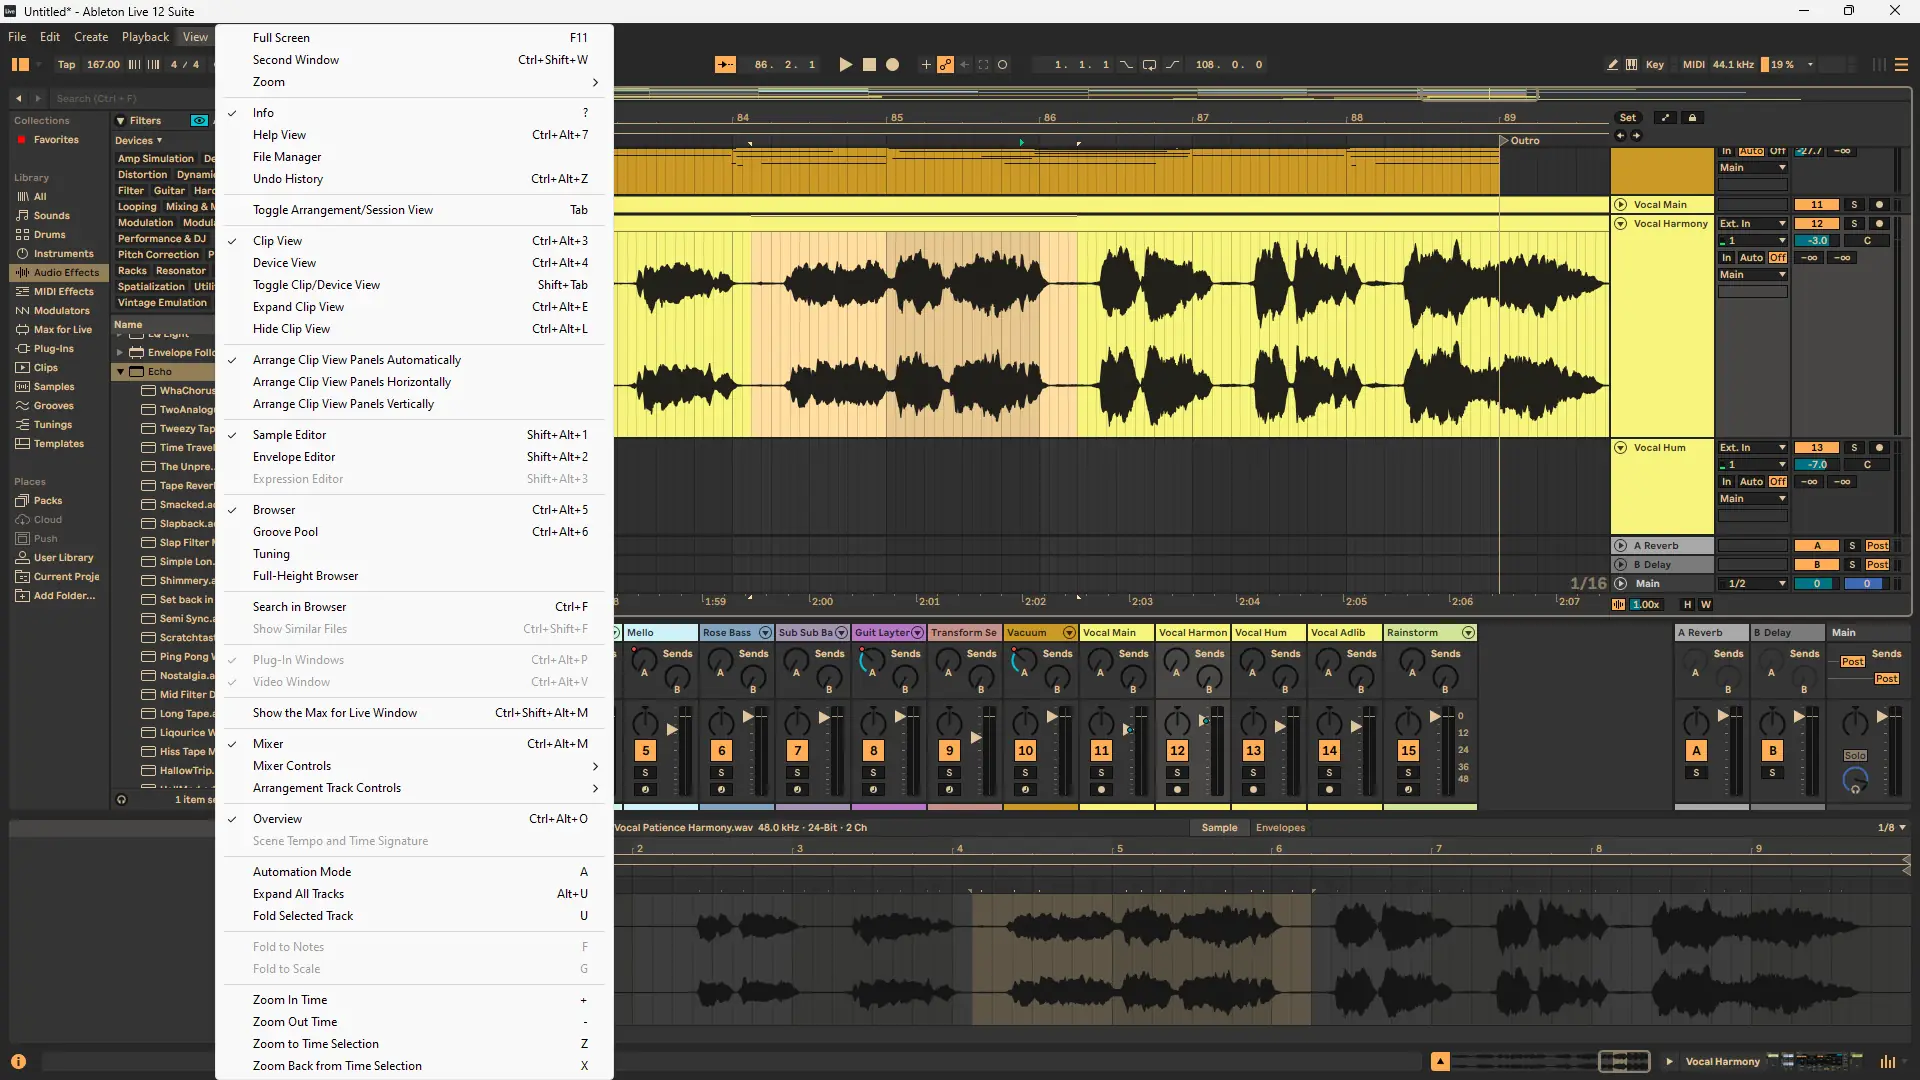Toggle the Automation Arm button
This screenshot has height=1080, width=1920.
pos(945,65)
